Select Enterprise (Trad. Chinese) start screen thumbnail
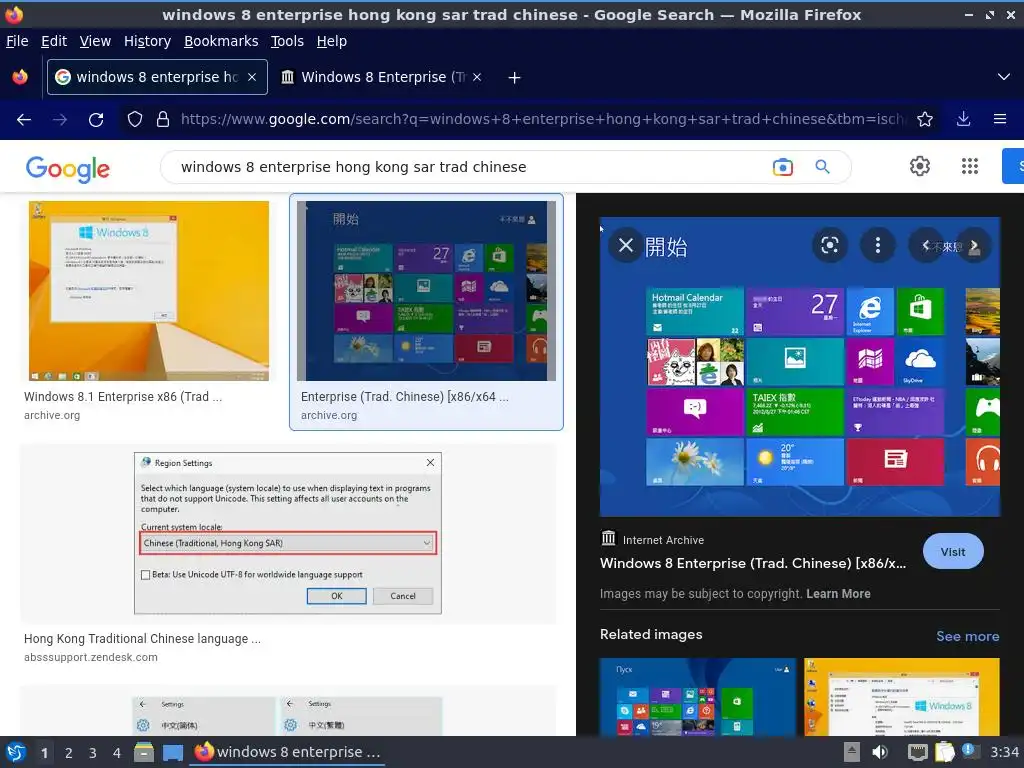 (x=426, y=291)
